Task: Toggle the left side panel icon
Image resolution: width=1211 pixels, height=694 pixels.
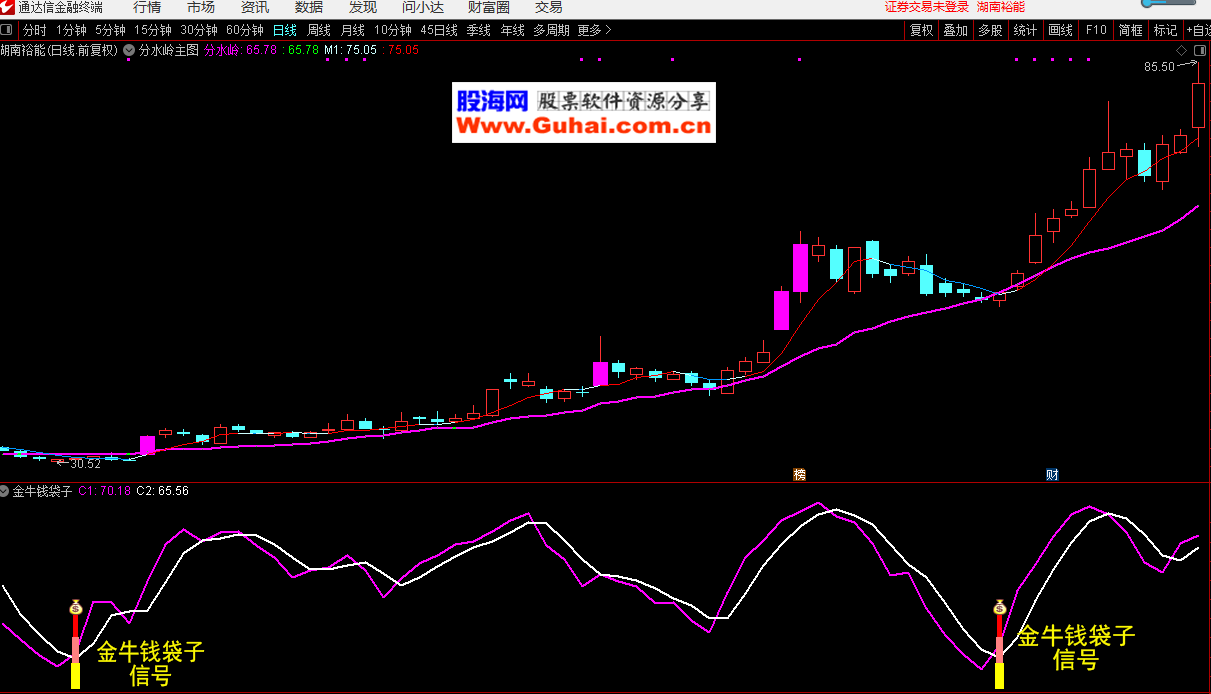Action: [x=7, y=30]
